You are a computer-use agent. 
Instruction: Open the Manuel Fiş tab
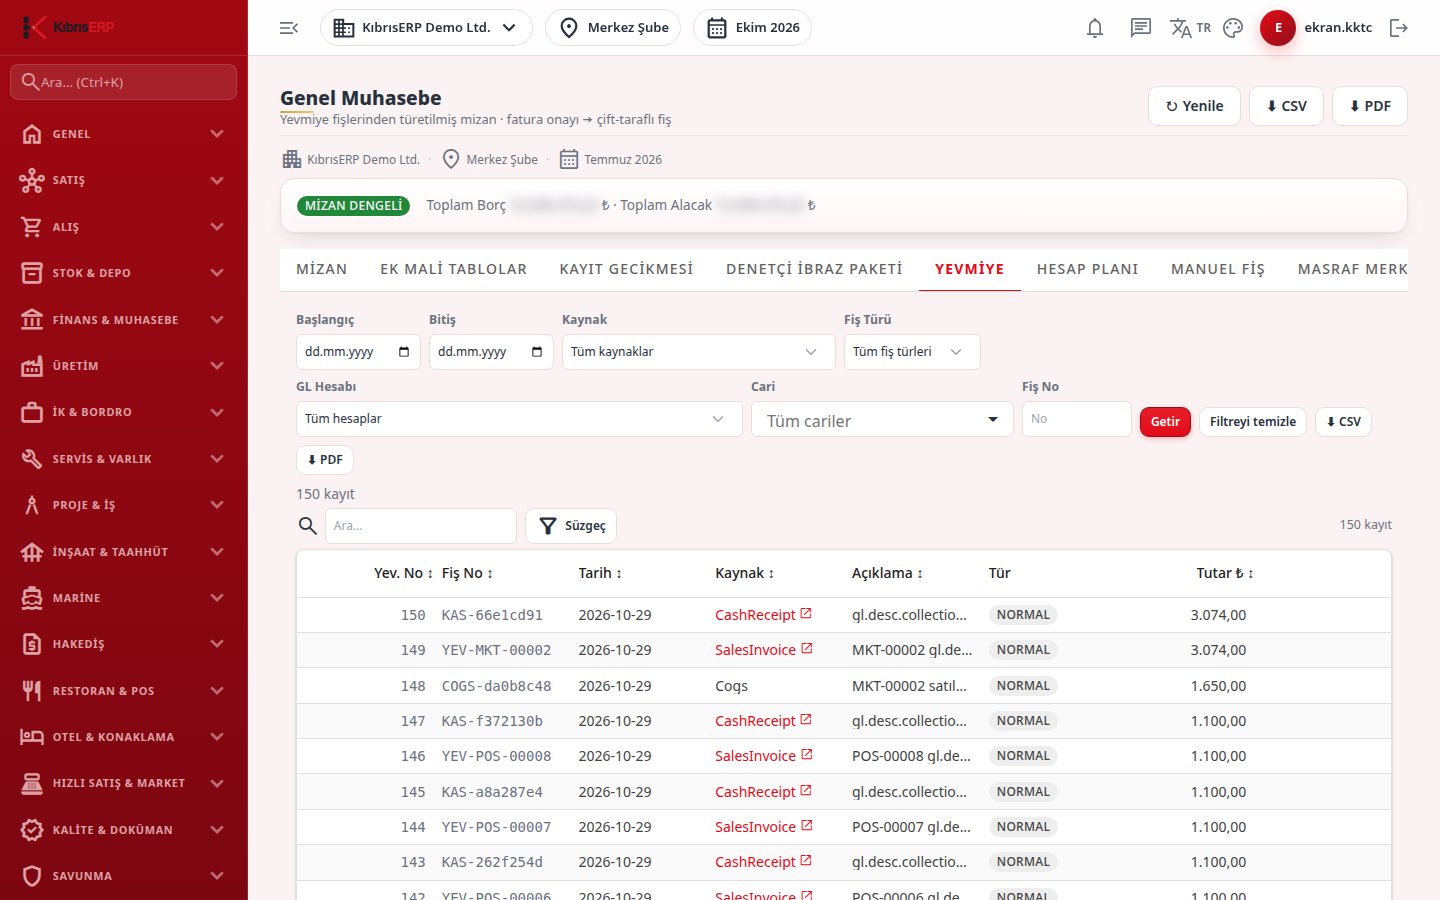pos(1218,269)
